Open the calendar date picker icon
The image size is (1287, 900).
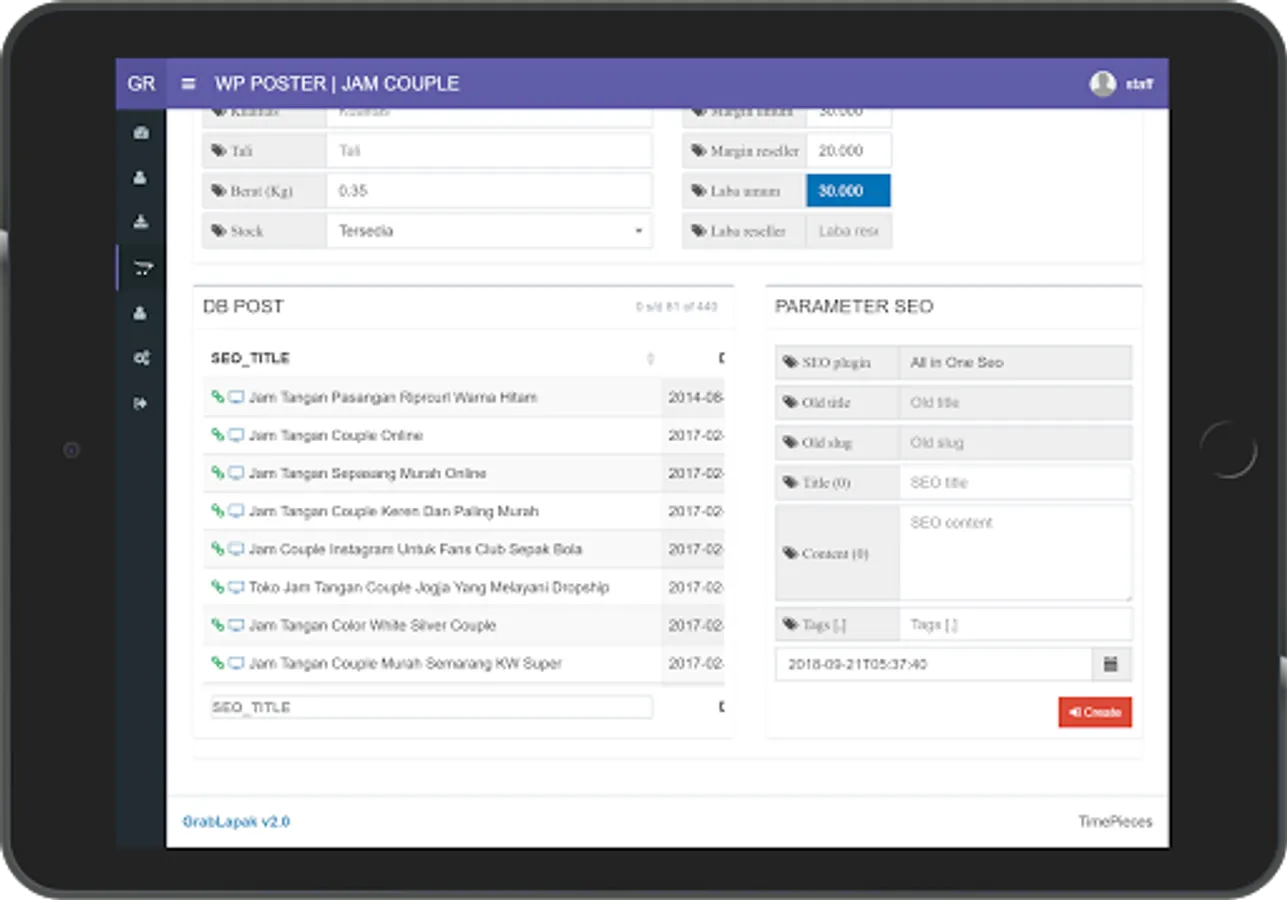pos(1111,664)
